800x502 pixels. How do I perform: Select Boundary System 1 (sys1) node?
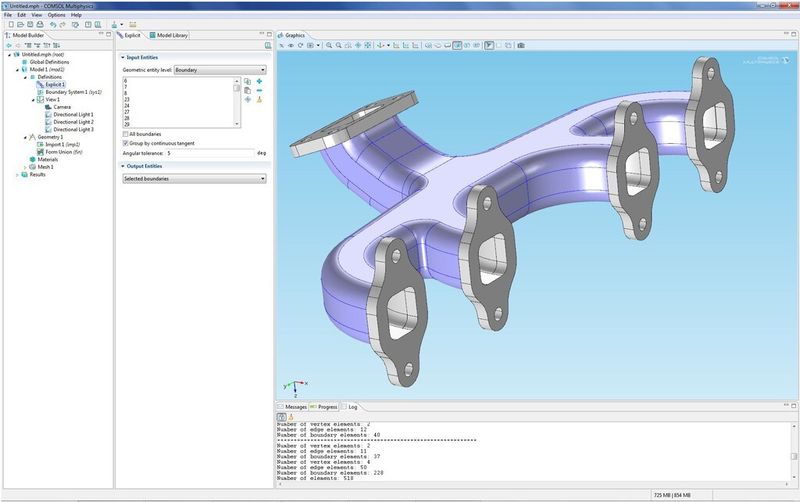pyautogui.click(x=73, y=92)
